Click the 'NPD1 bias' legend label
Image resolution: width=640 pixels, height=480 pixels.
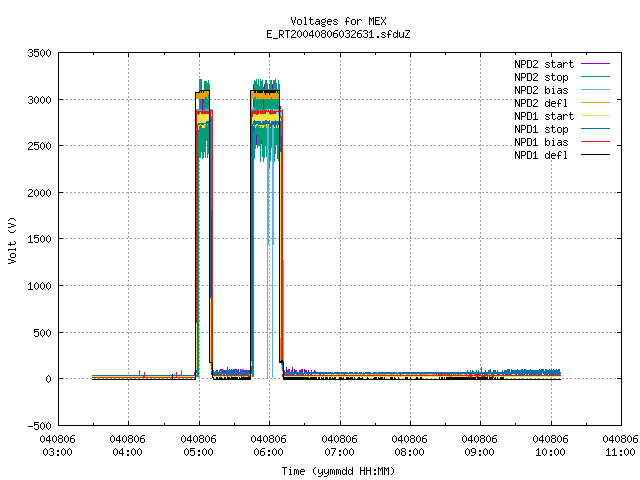point(541,142)
